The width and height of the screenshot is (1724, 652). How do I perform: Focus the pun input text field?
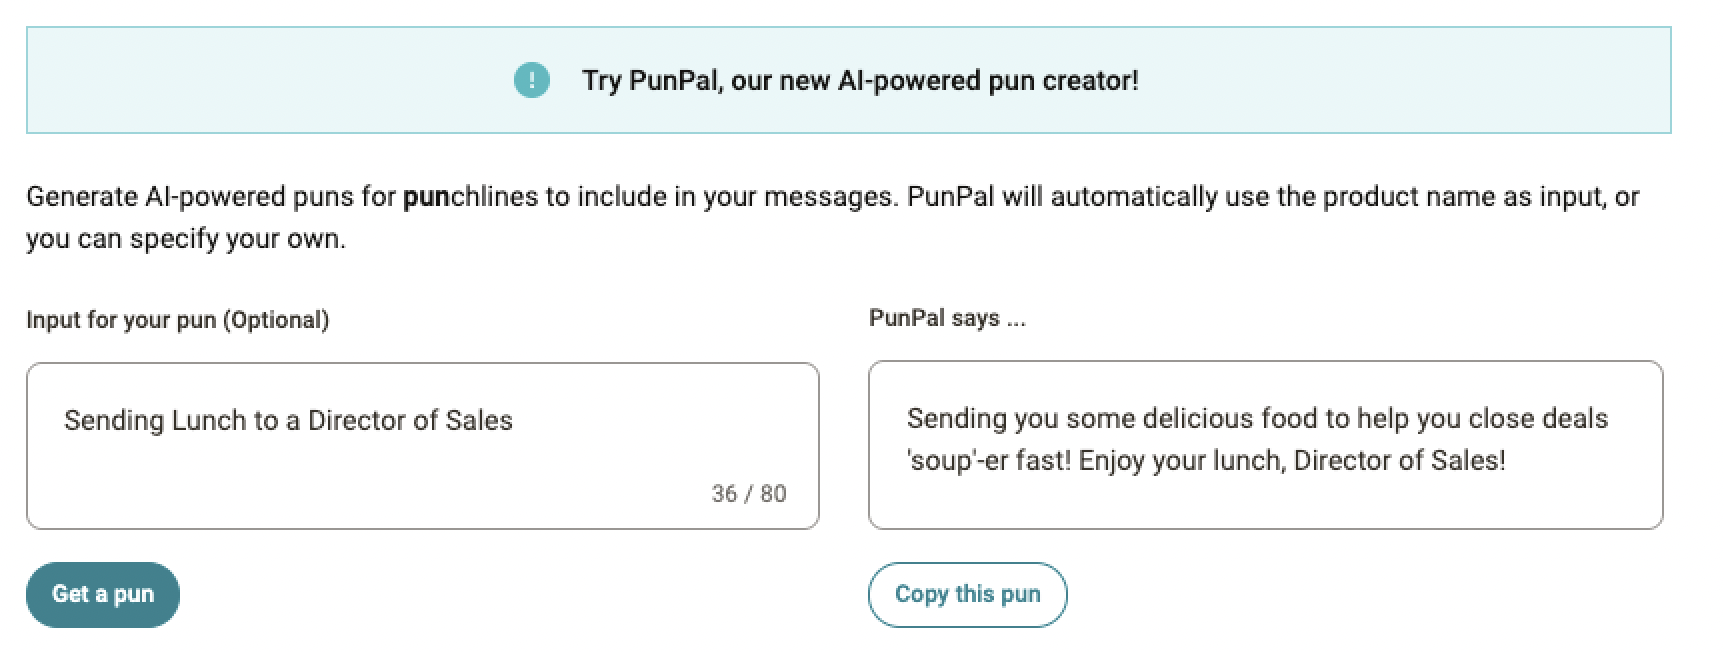point(423,446)
